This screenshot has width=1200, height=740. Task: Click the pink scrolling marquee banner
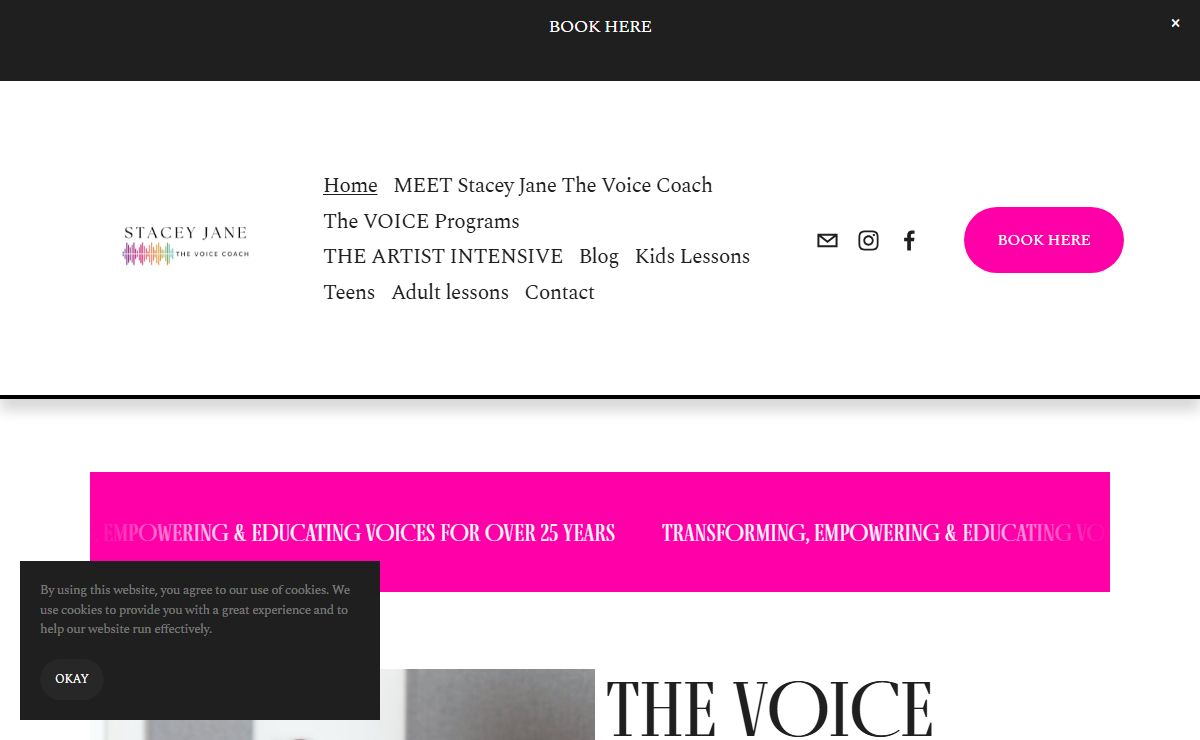tap(600, 532)
